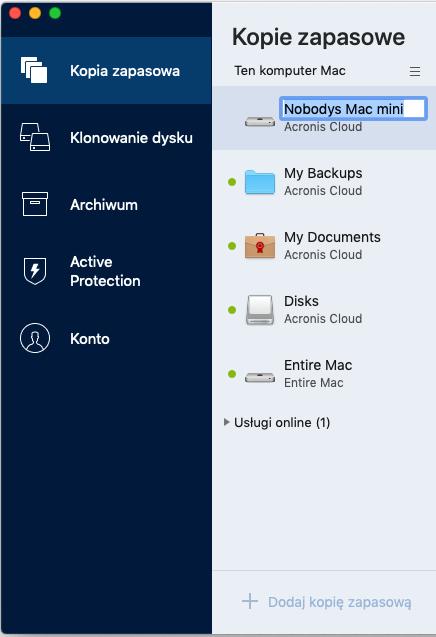Click the Archiwum box icon
This screenshot has width=436, height=637.
(35, 204)
